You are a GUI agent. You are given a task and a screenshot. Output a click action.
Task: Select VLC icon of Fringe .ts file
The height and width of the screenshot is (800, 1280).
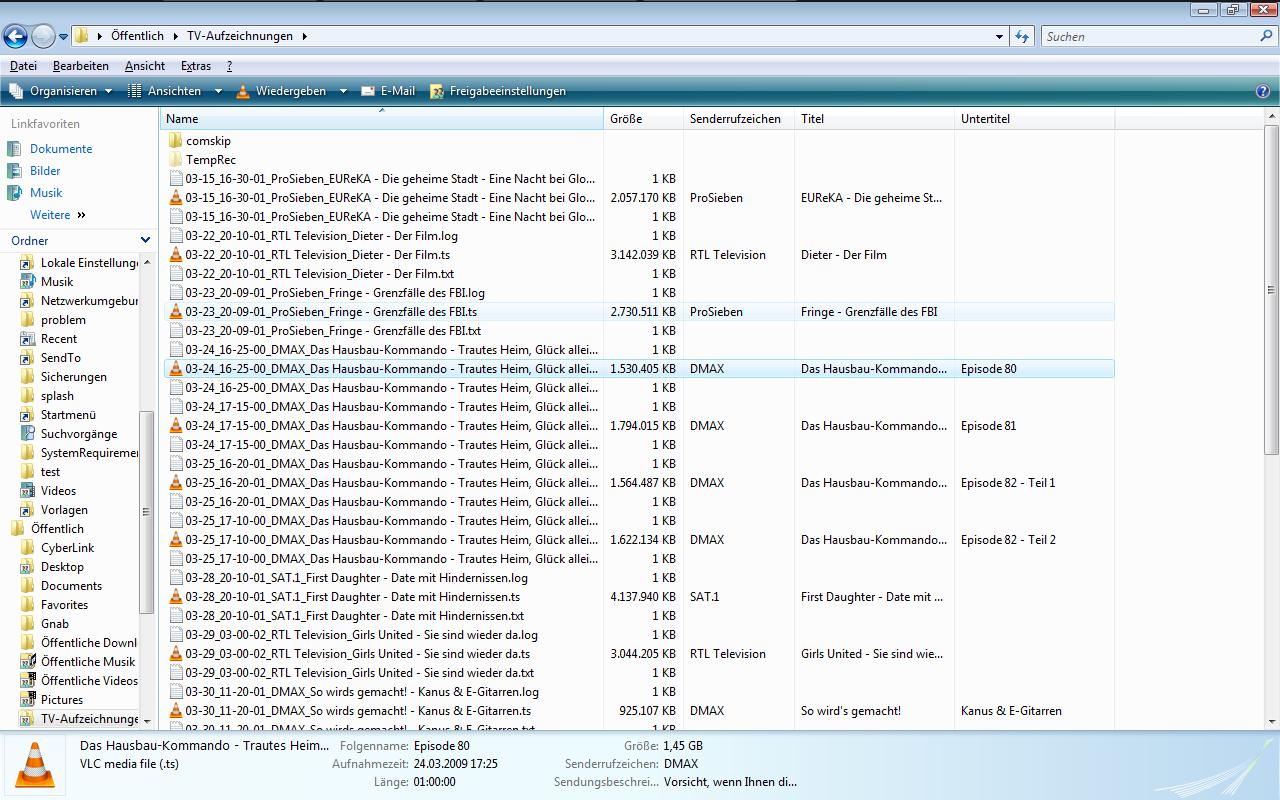176,312
